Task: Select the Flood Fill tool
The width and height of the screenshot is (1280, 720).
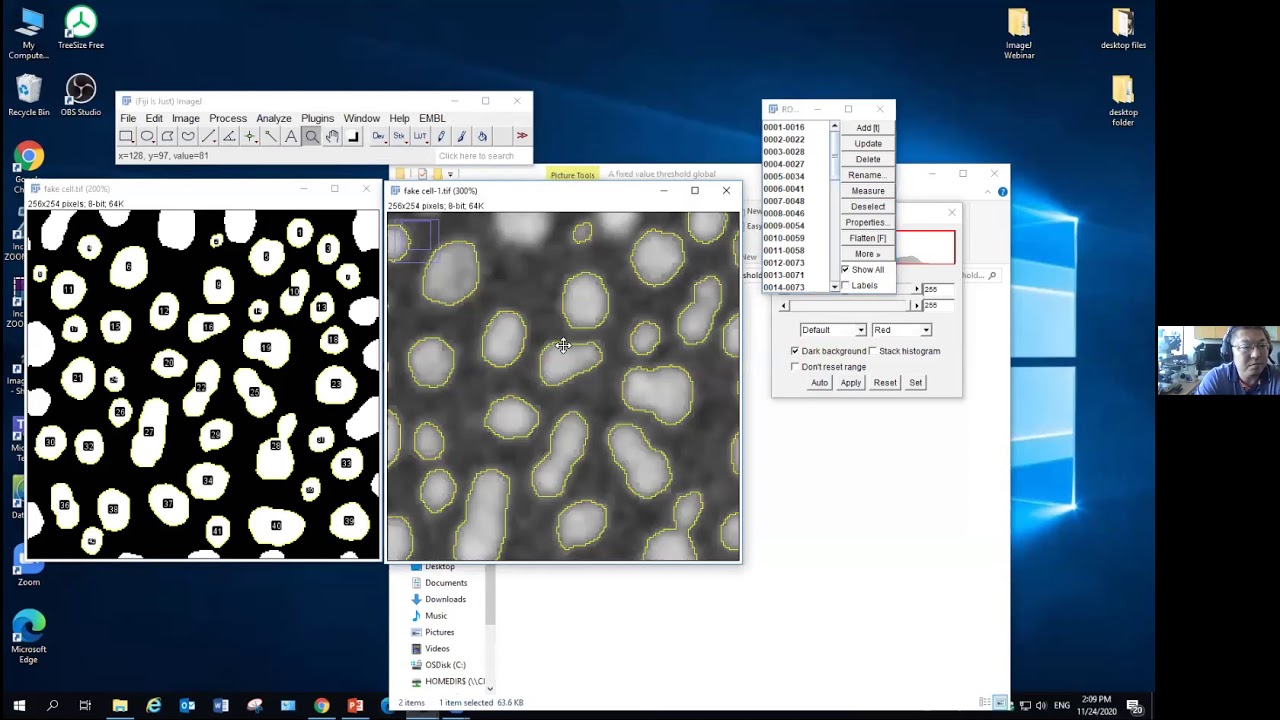Action: click(x=482, y=136)
